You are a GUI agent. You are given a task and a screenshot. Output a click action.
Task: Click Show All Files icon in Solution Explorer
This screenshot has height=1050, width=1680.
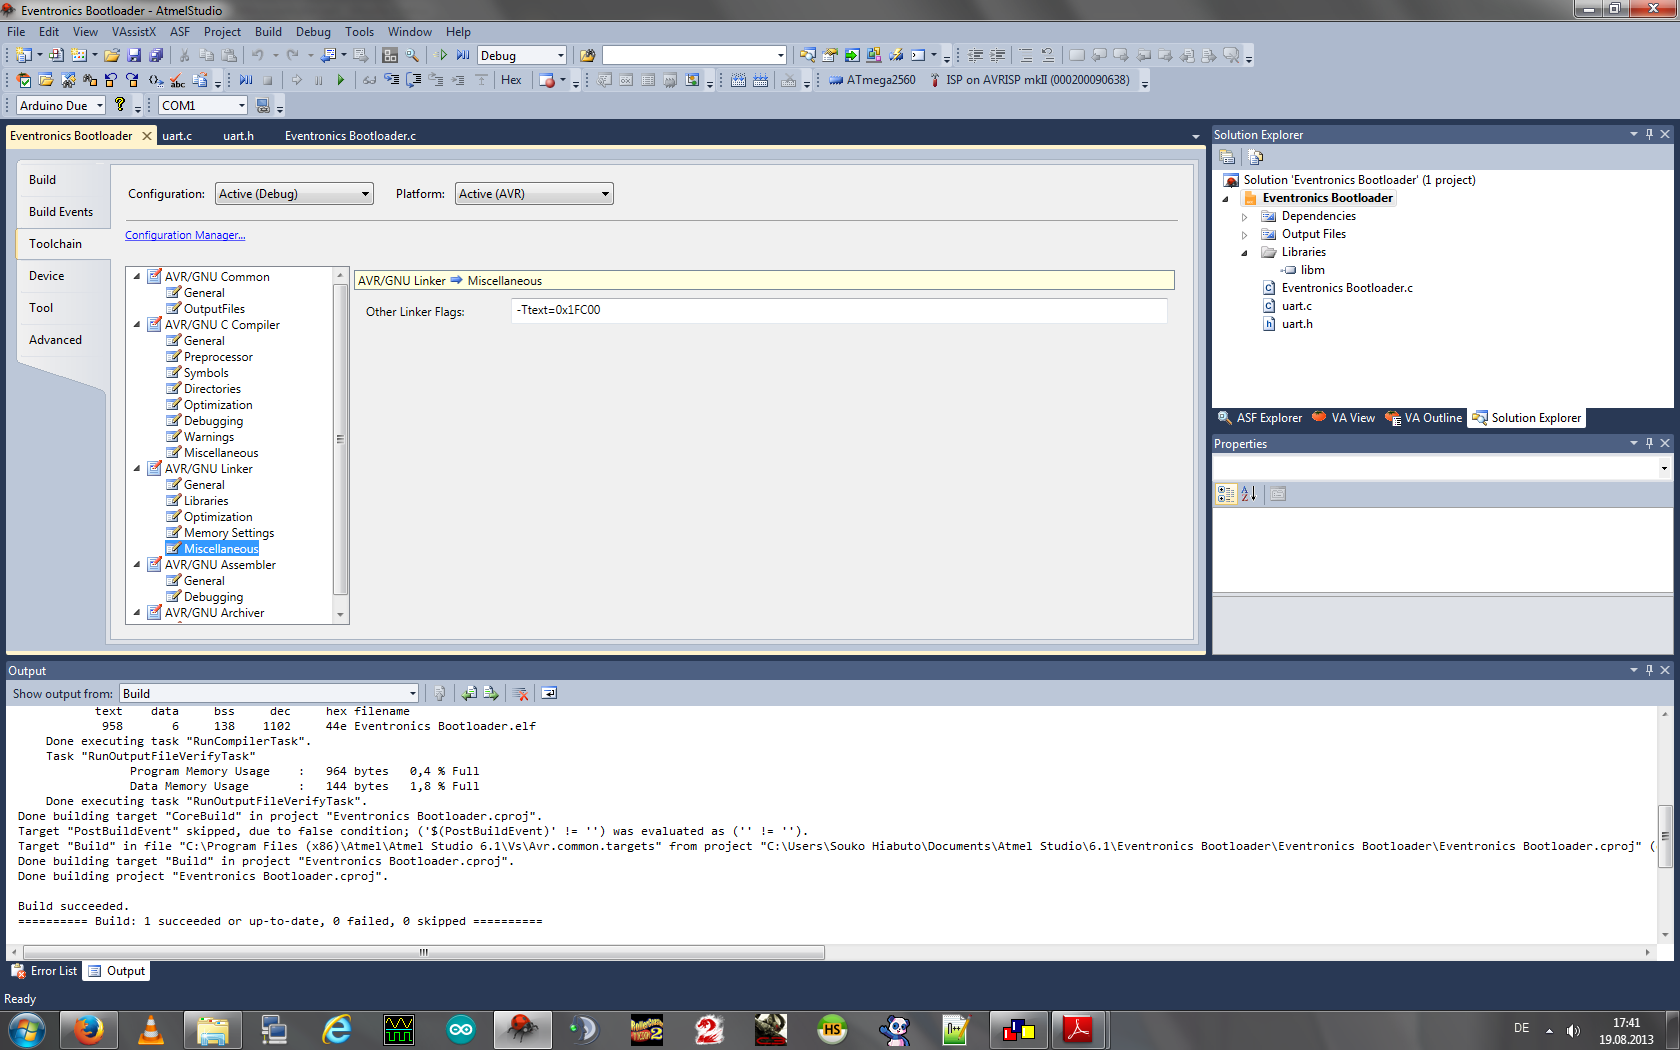1256,157
